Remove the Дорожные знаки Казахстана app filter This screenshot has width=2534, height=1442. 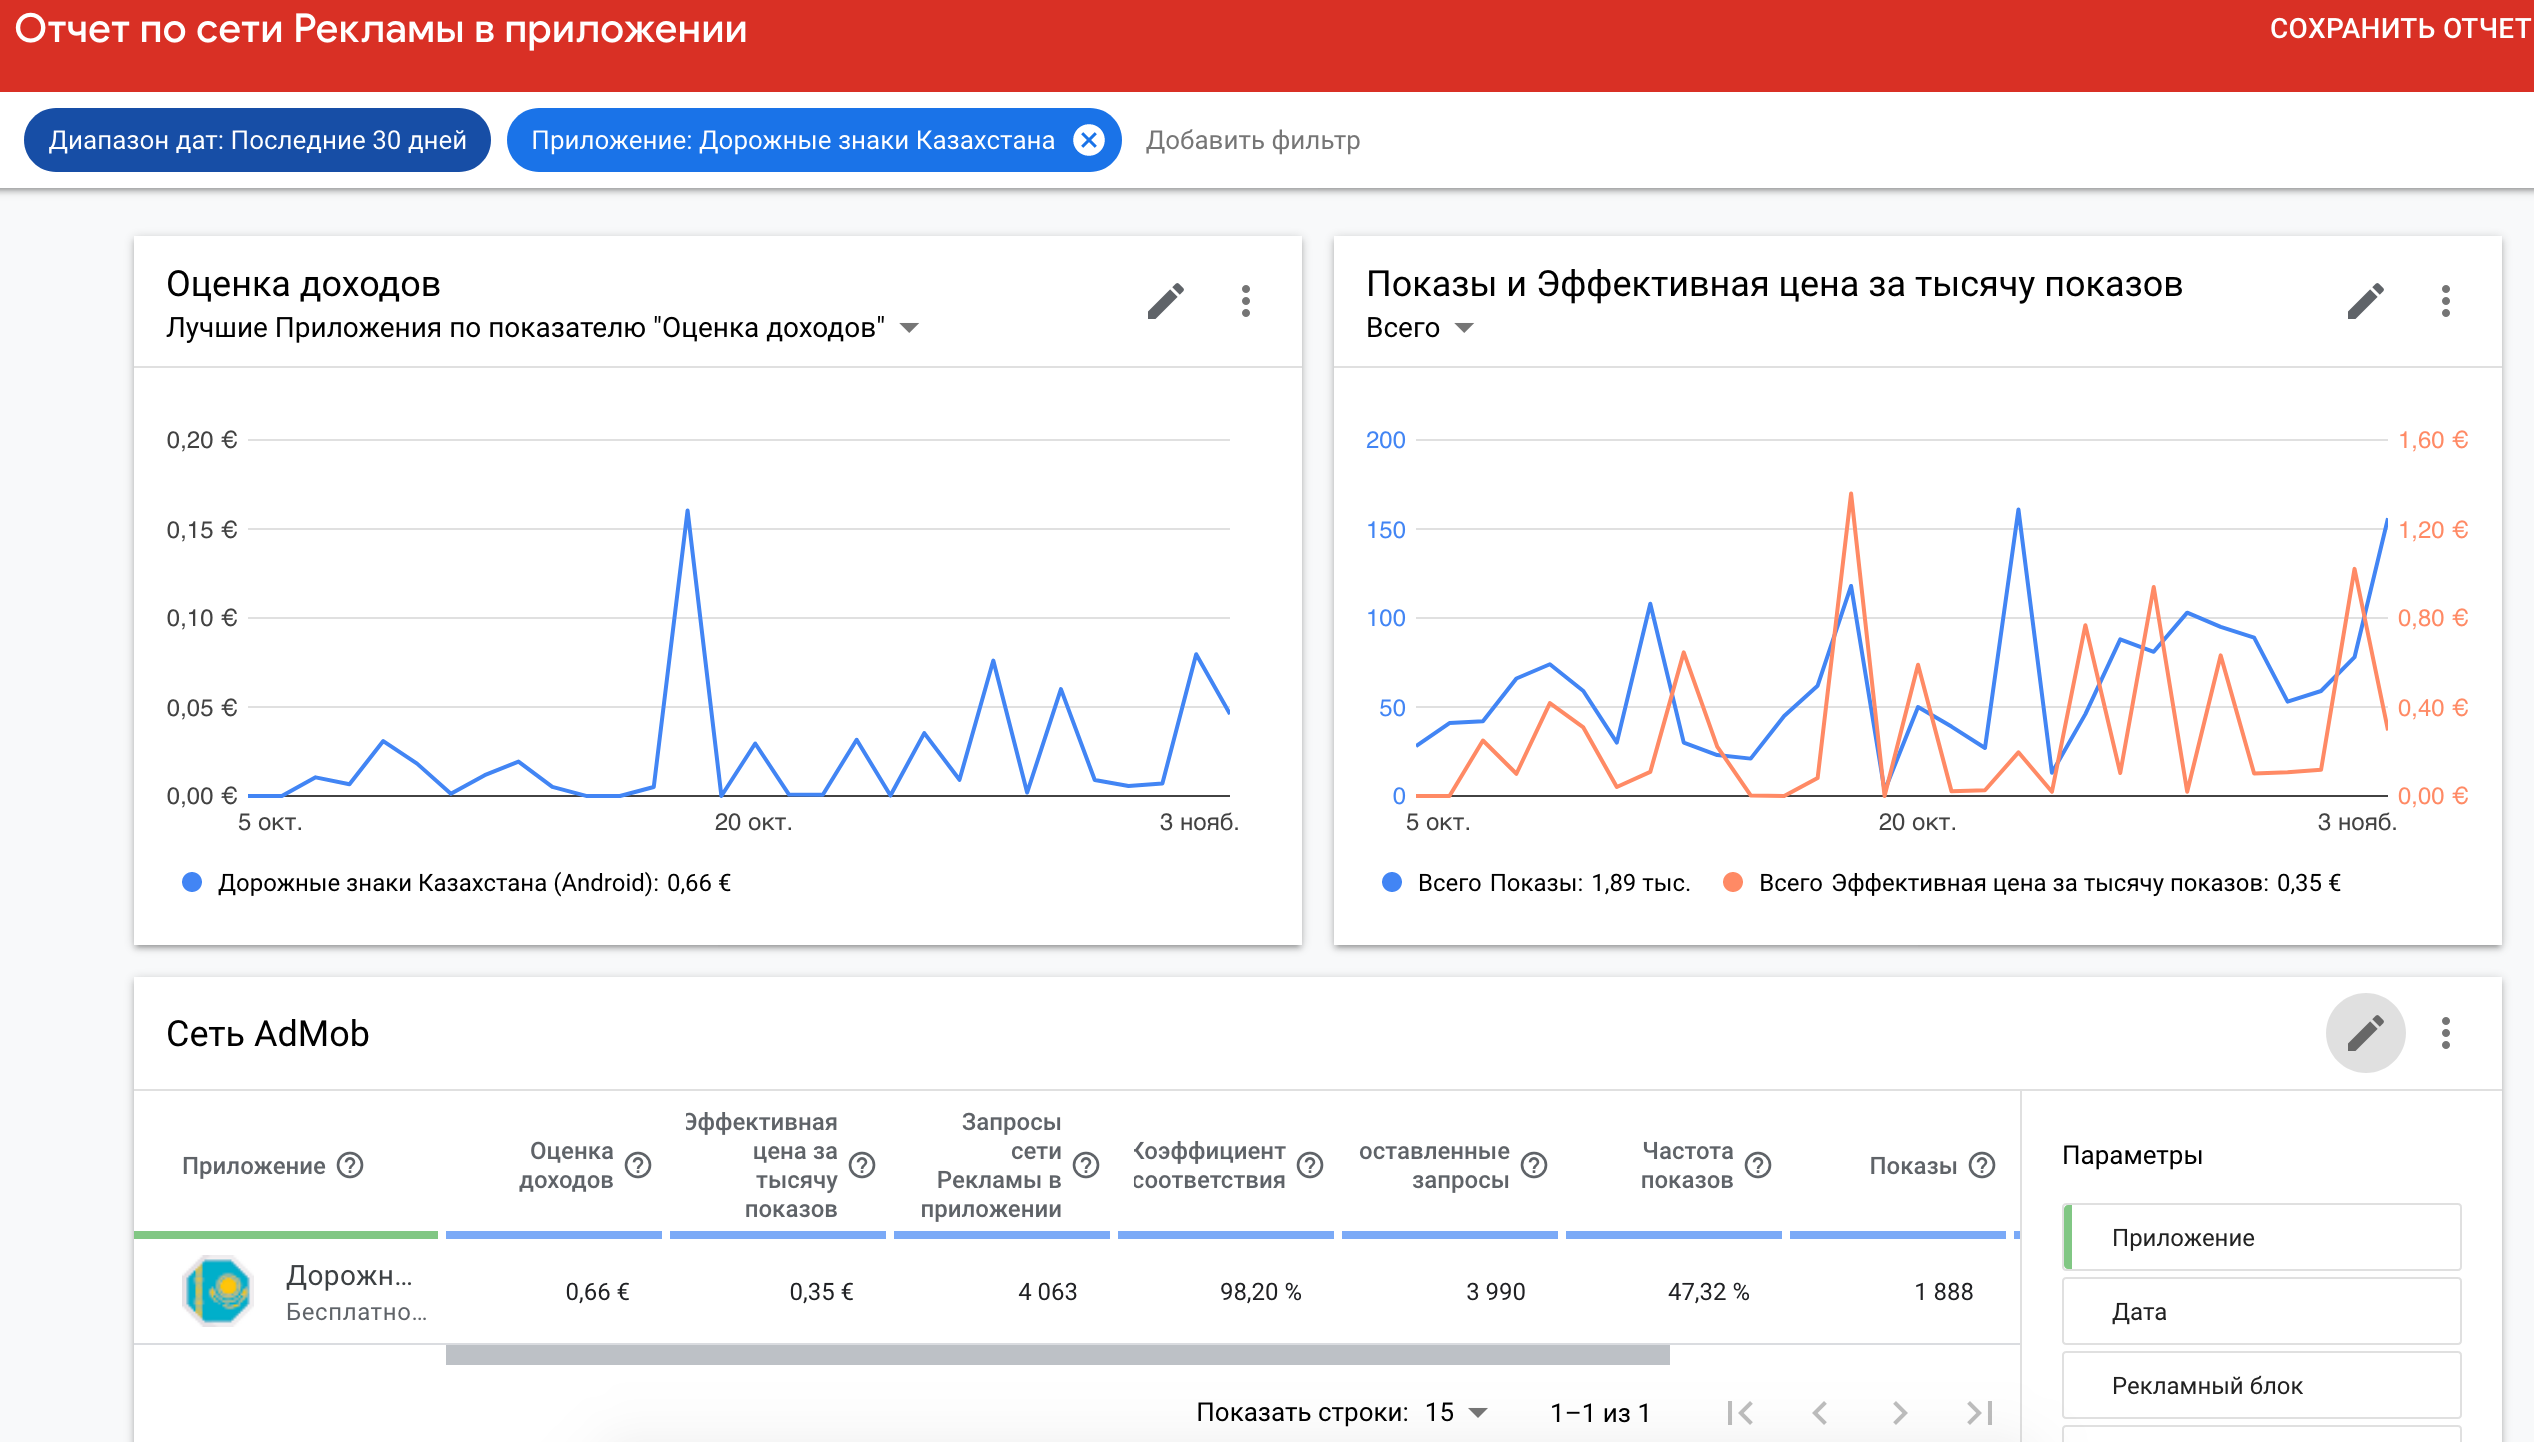(x=1089, y=140)
